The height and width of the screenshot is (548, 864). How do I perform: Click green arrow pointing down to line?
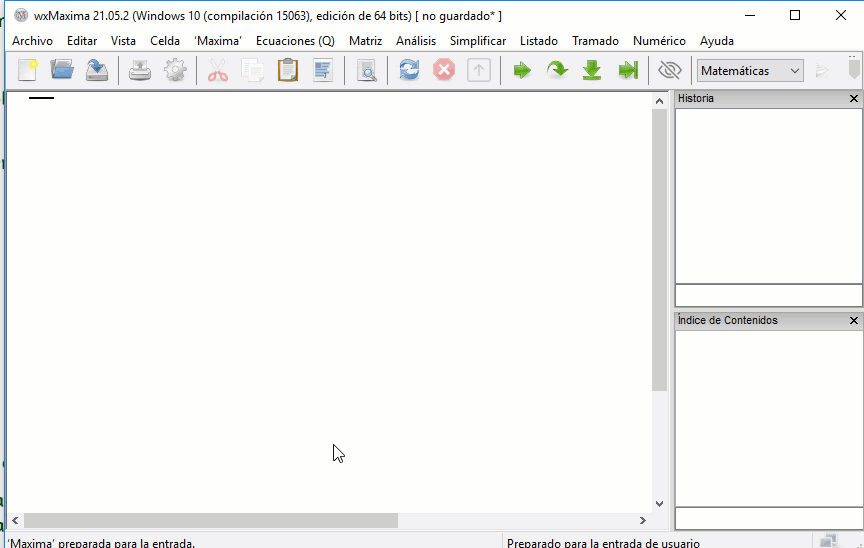tap(592, 70)
